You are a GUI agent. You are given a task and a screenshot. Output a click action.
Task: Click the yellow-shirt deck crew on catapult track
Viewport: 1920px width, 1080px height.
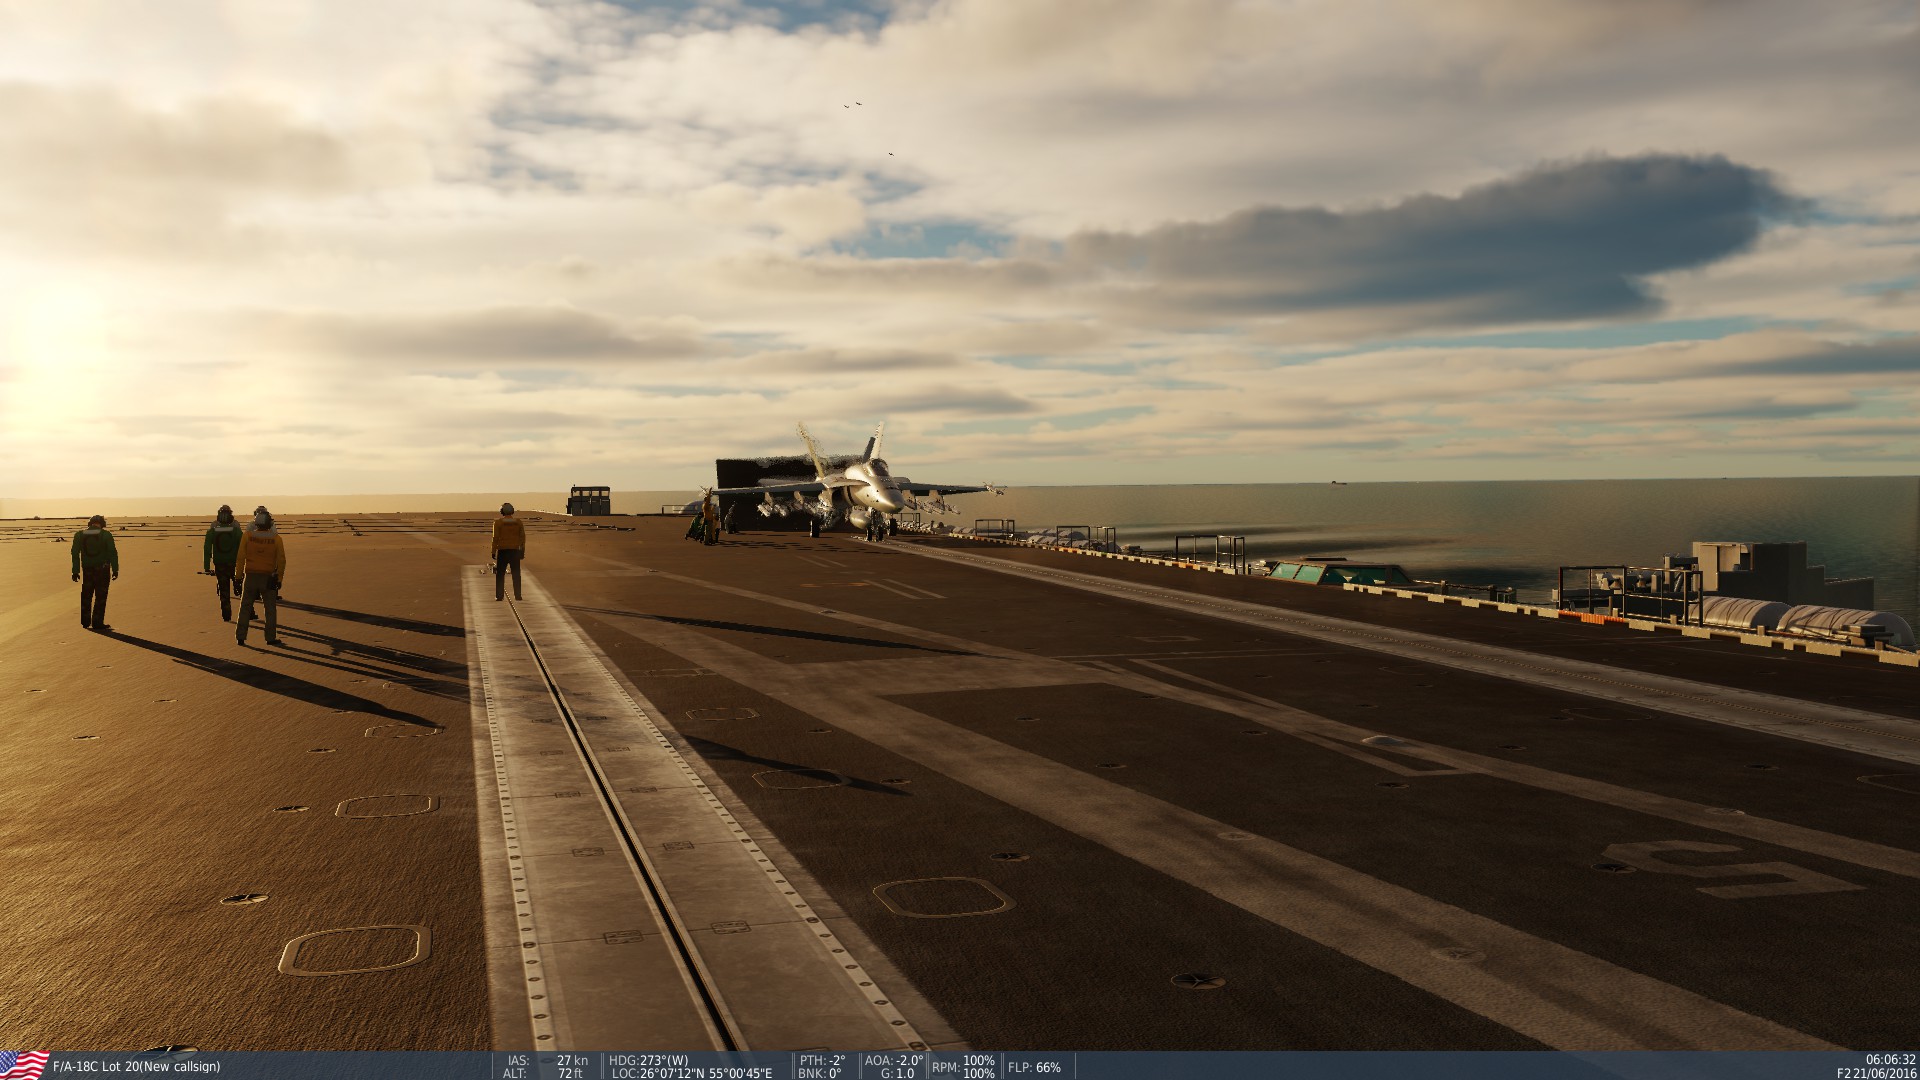508,552
